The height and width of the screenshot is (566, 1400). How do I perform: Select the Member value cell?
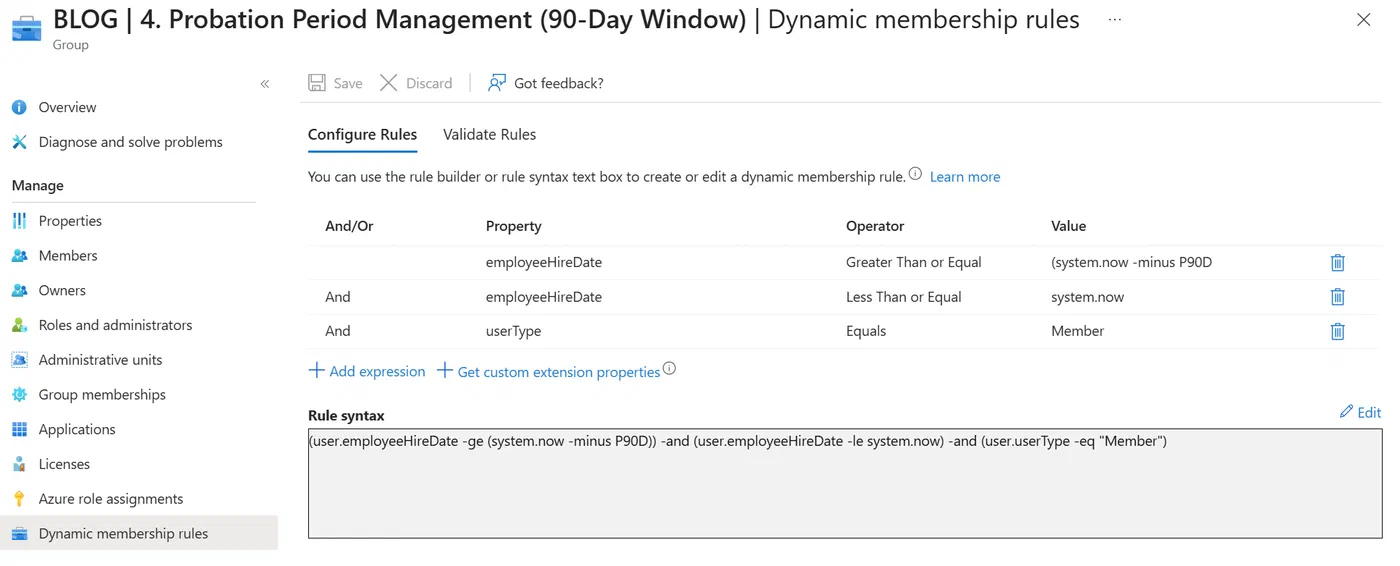pos(1078,331)
